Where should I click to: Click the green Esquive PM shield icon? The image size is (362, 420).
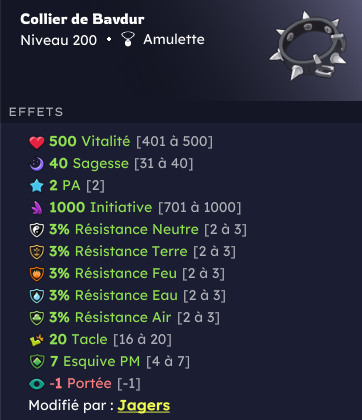click(x=37, y=362)
